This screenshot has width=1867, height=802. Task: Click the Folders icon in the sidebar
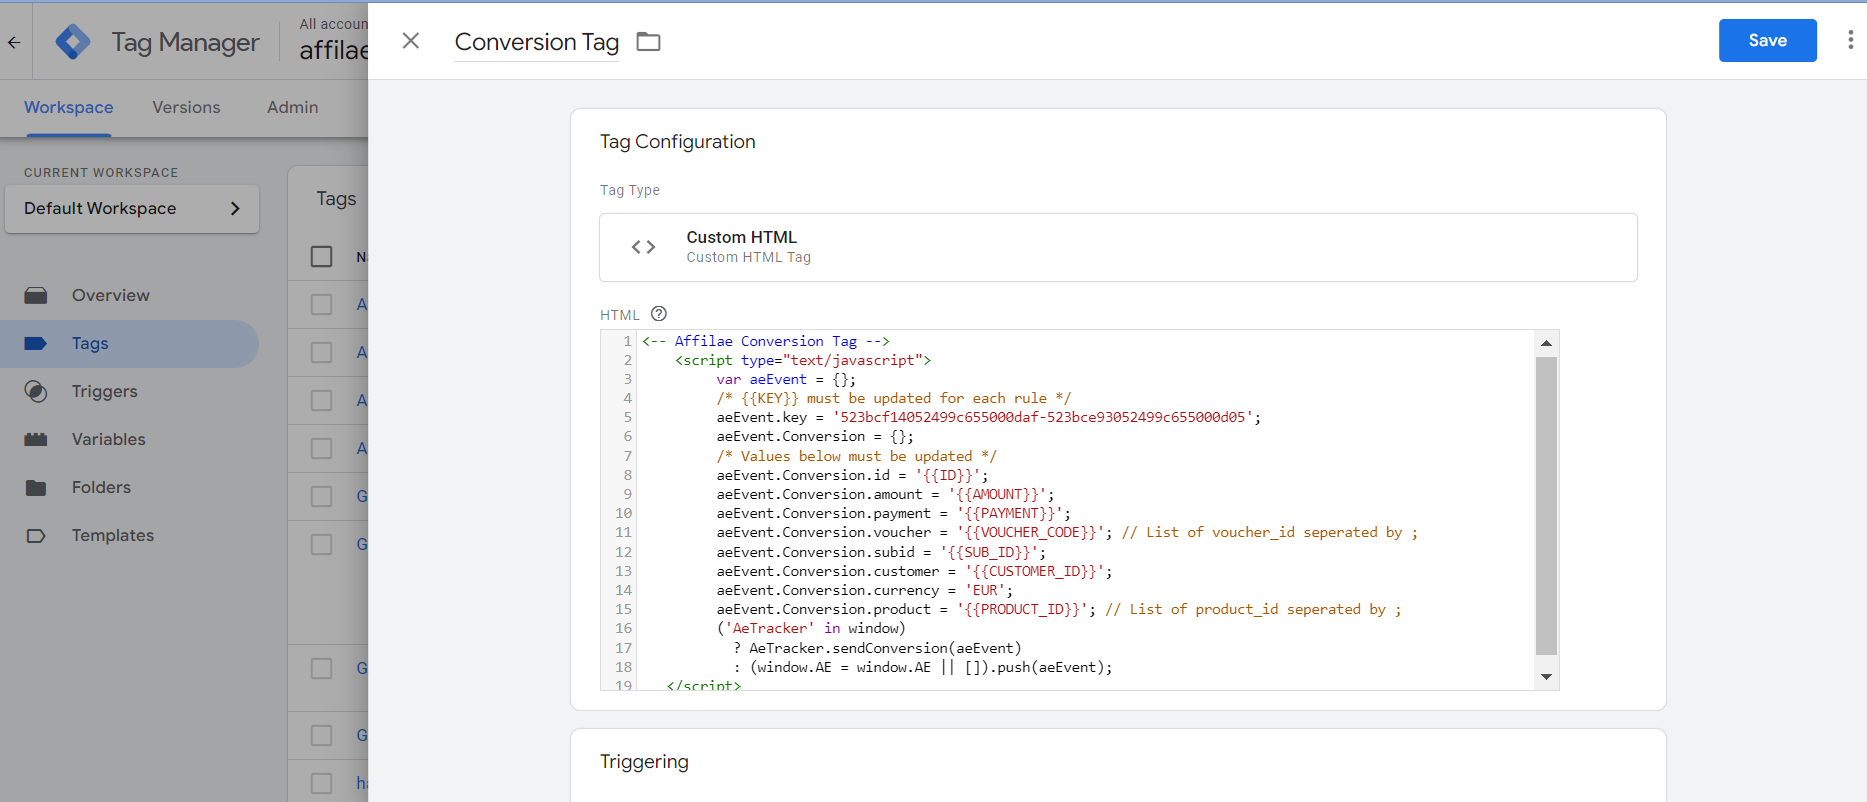[36, 487]
